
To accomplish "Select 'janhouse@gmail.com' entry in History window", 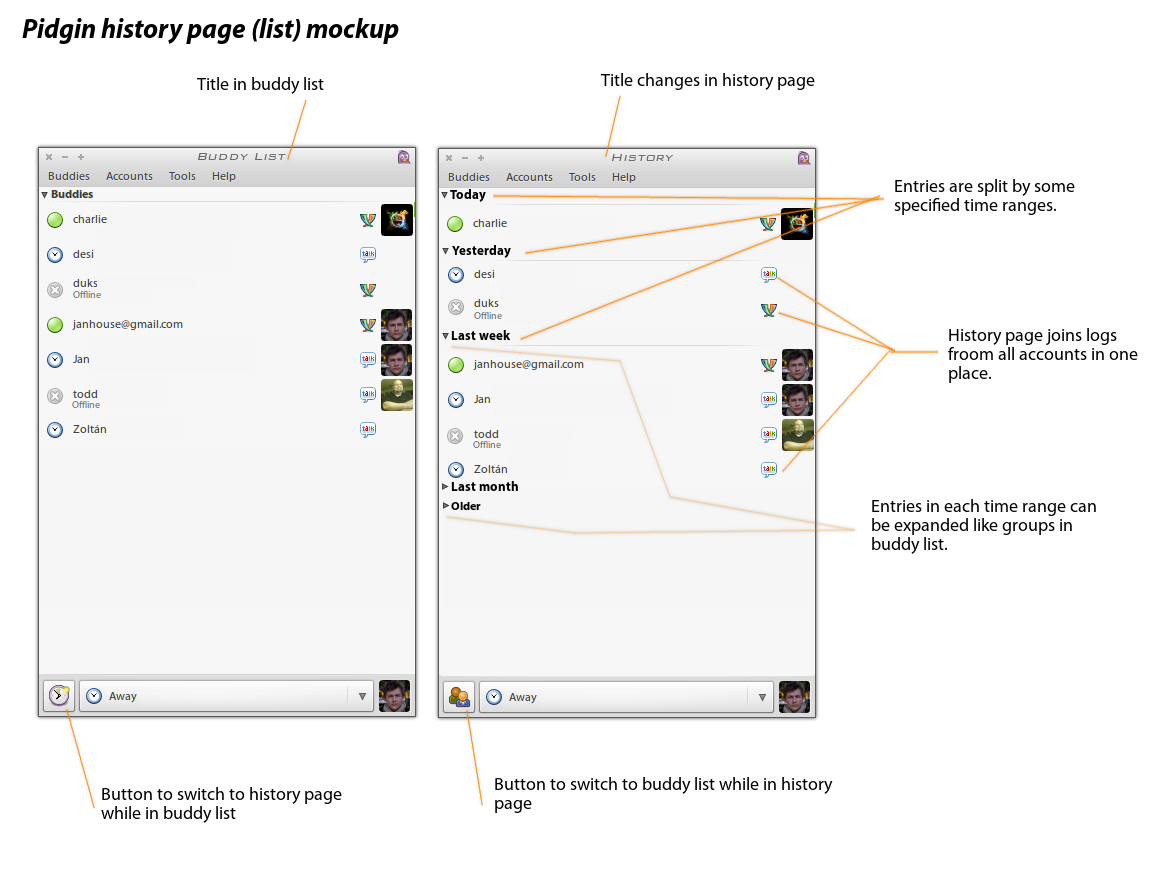I will [x=529, y=364].
